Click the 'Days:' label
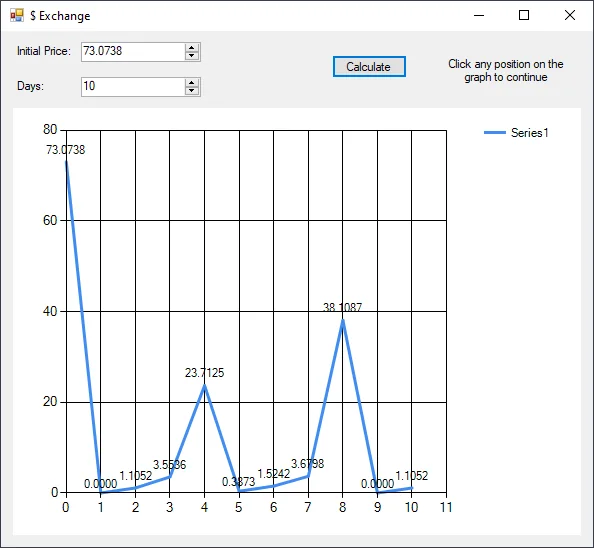594x548 pixels. [30, 86]
